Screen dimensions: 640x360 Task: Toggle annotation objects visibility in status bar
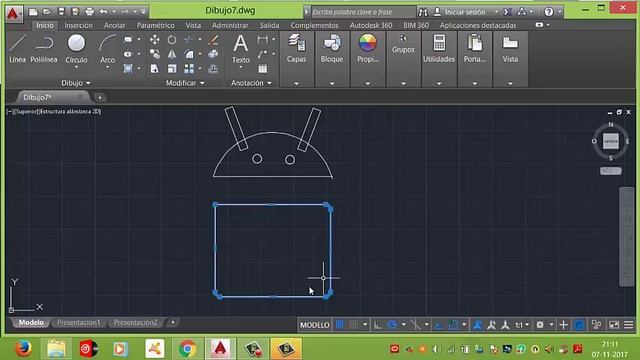pos(477,325)
